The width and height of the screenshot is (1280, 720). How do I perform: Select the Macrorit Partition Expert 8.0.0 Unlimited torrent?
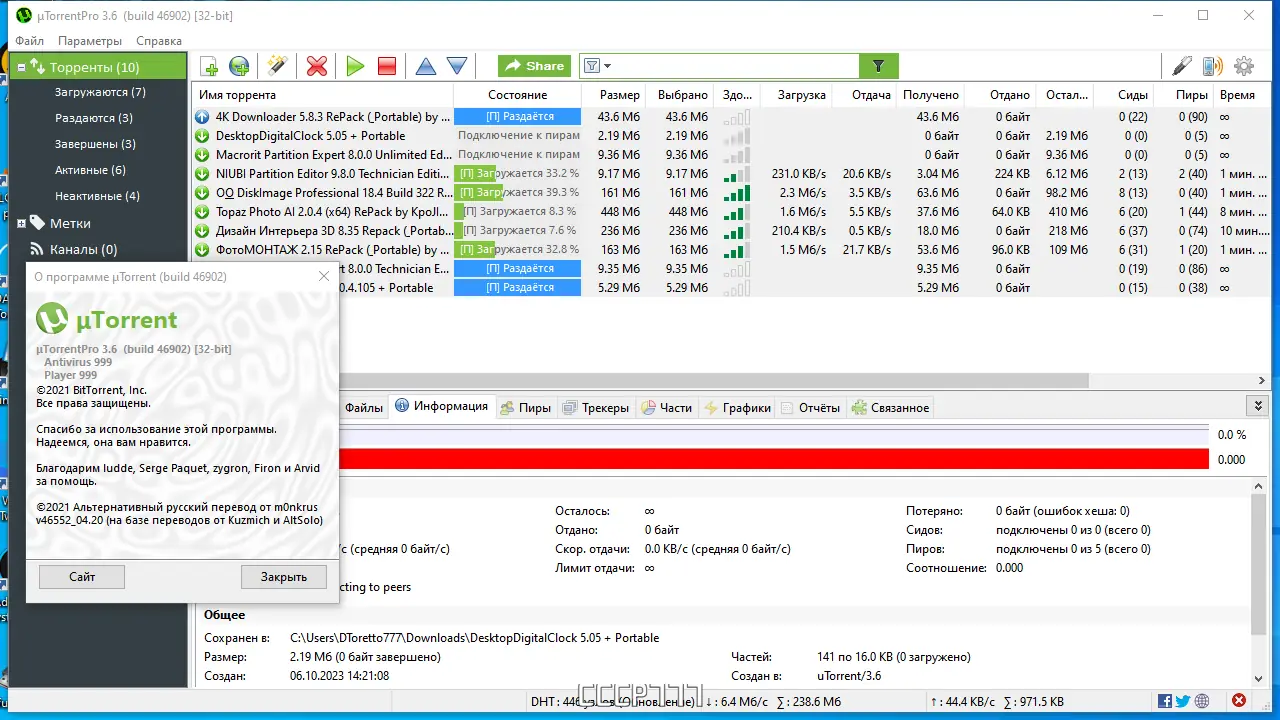(730, 155)
